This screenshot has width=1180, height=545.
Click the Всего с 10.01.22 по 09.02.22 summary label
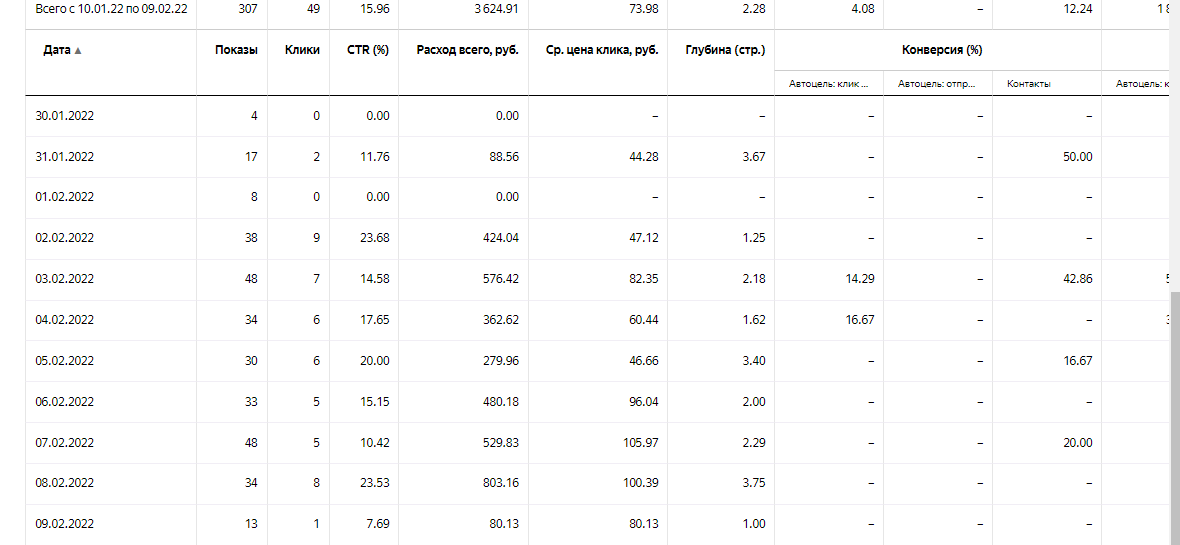[109, 9]
